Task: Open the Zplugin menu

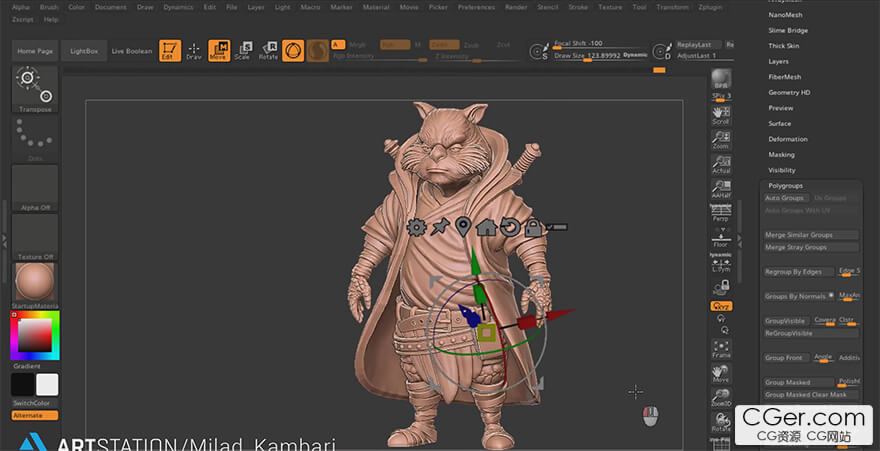Action: pyautogui.click(x=710, y=7)
